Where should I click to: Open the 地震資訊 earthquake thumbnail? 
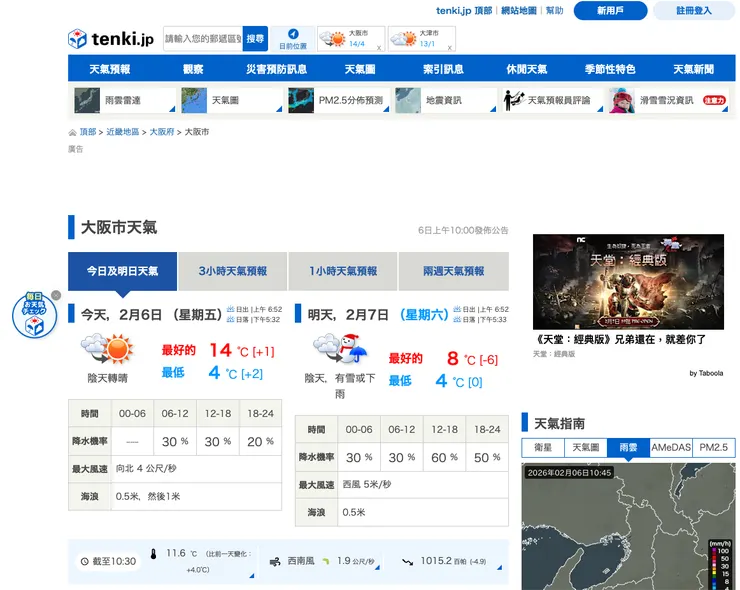click(408, 100)
